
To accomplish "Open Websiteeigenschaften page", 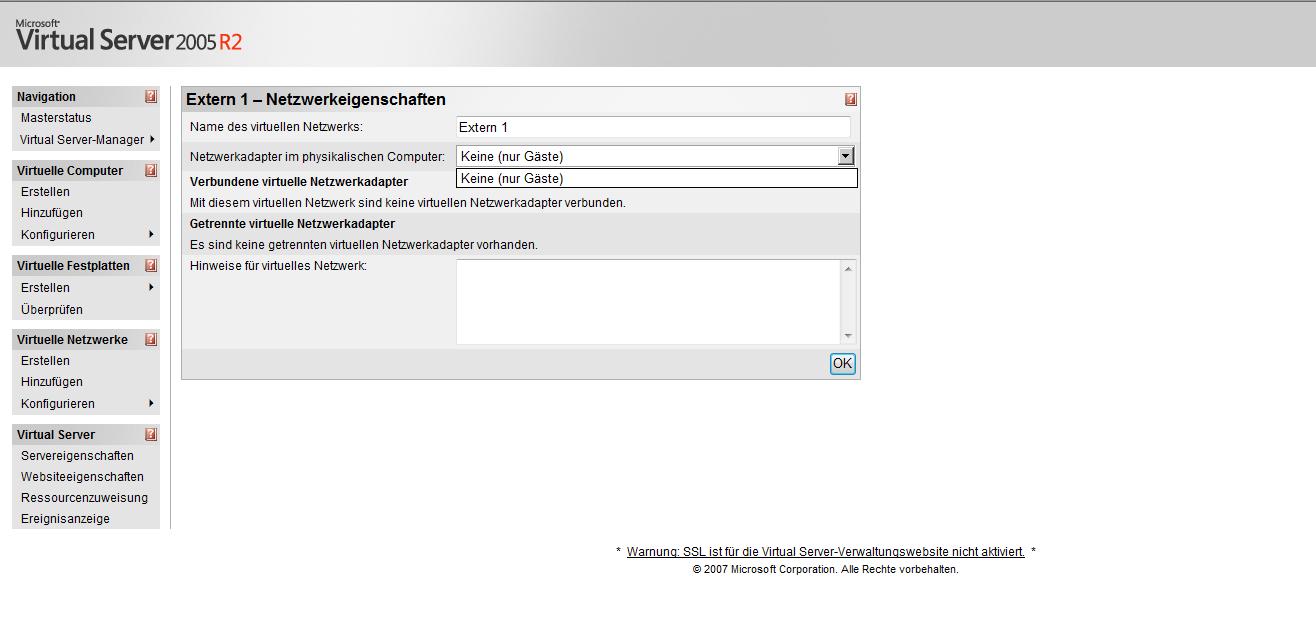I will [82, 477].
